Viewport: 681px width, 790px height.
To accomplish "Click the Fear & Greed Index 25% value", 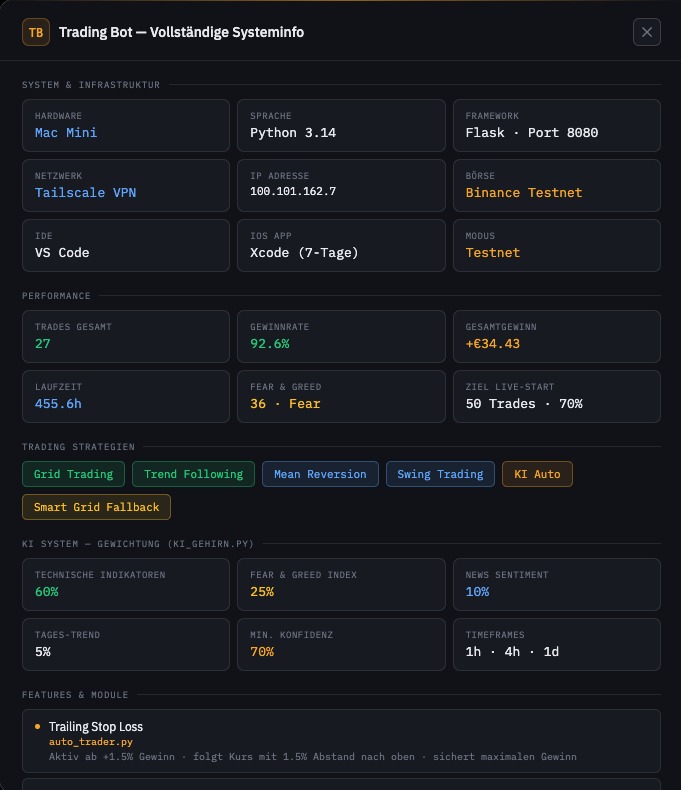I will click(262, 591).
